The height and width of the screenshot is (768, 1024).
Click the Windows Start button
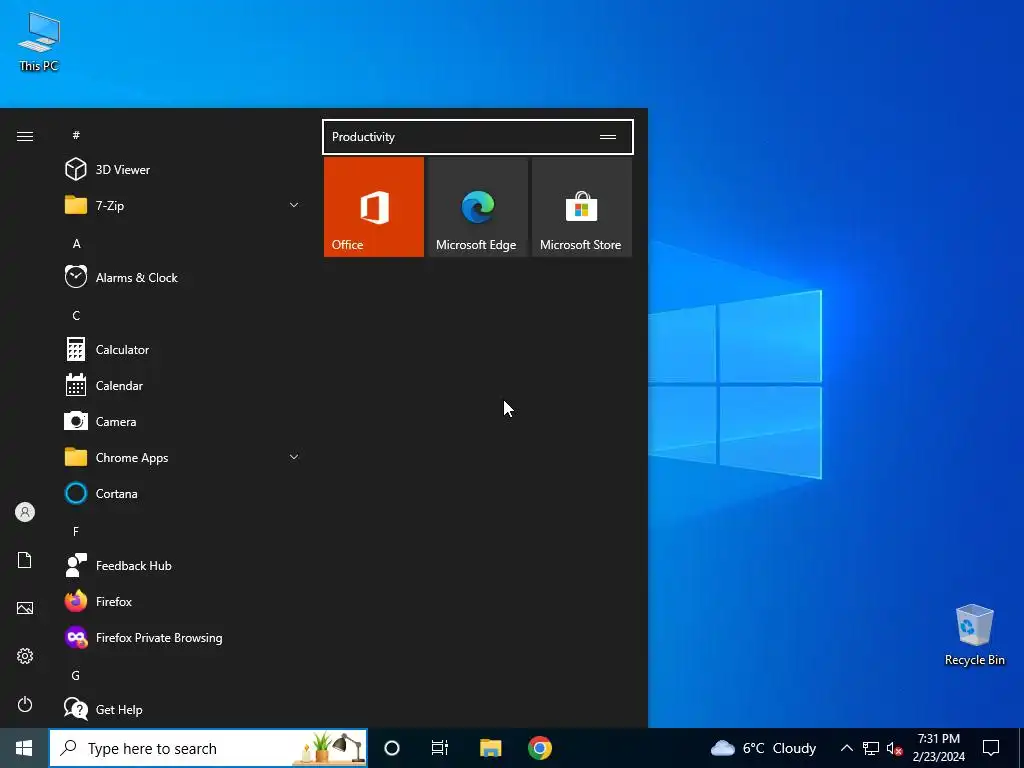pos(24,748)
